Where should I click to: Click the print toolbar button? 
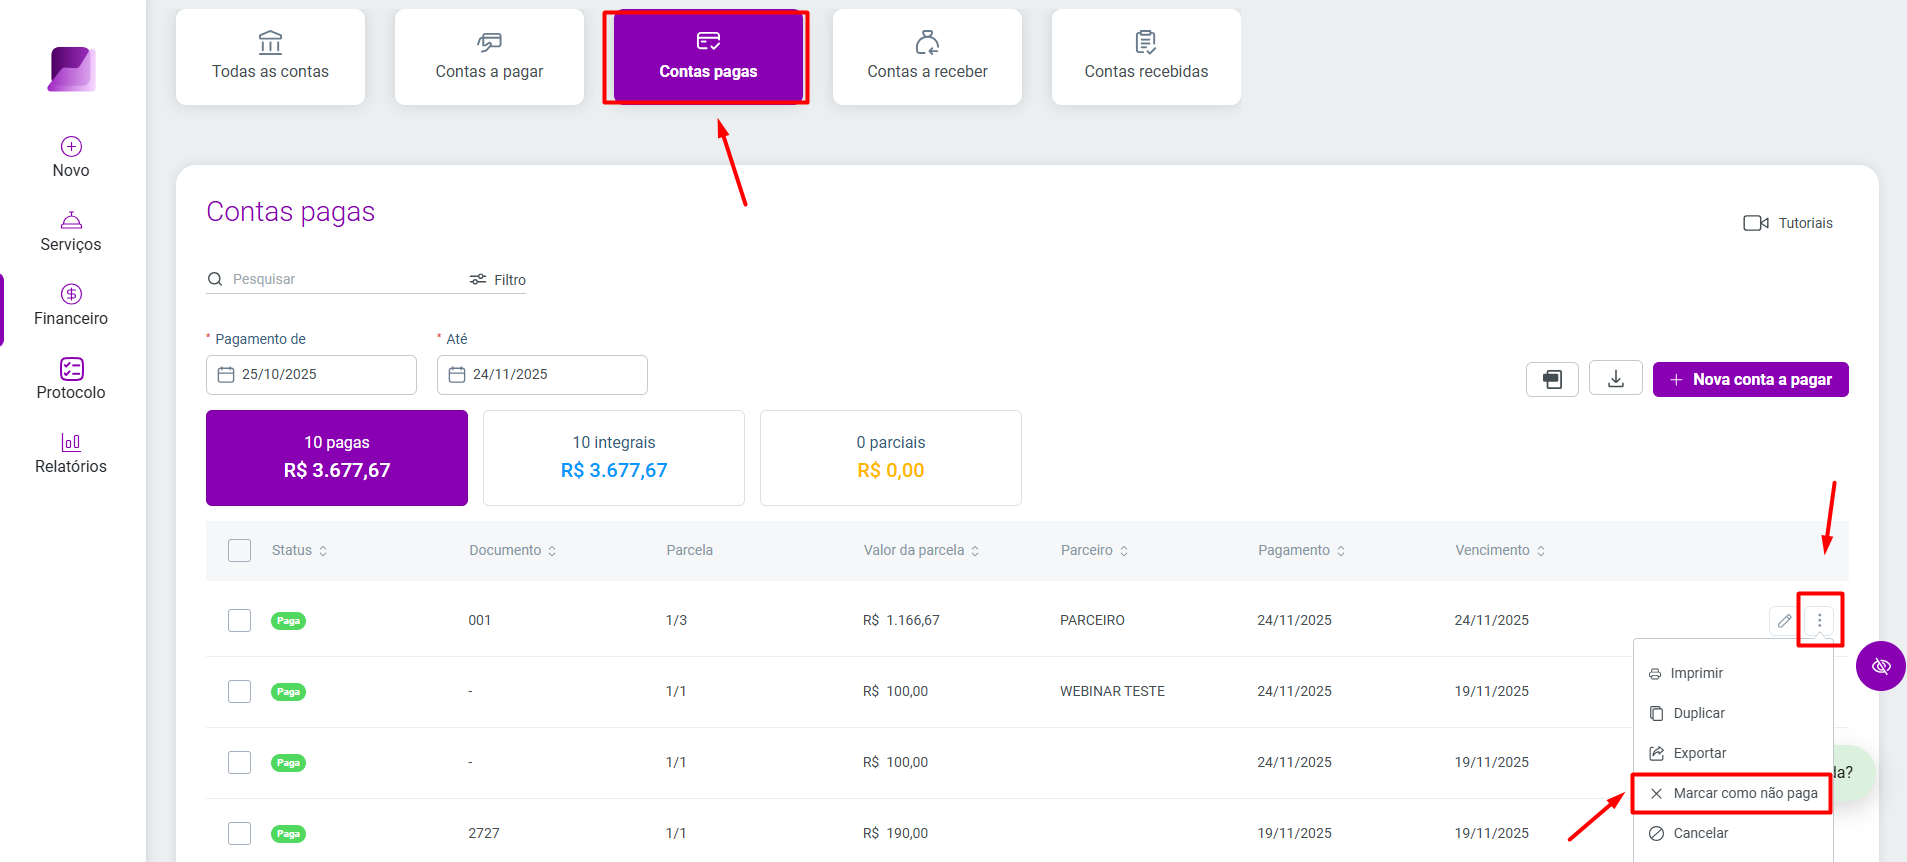(x=1552, y=379)
